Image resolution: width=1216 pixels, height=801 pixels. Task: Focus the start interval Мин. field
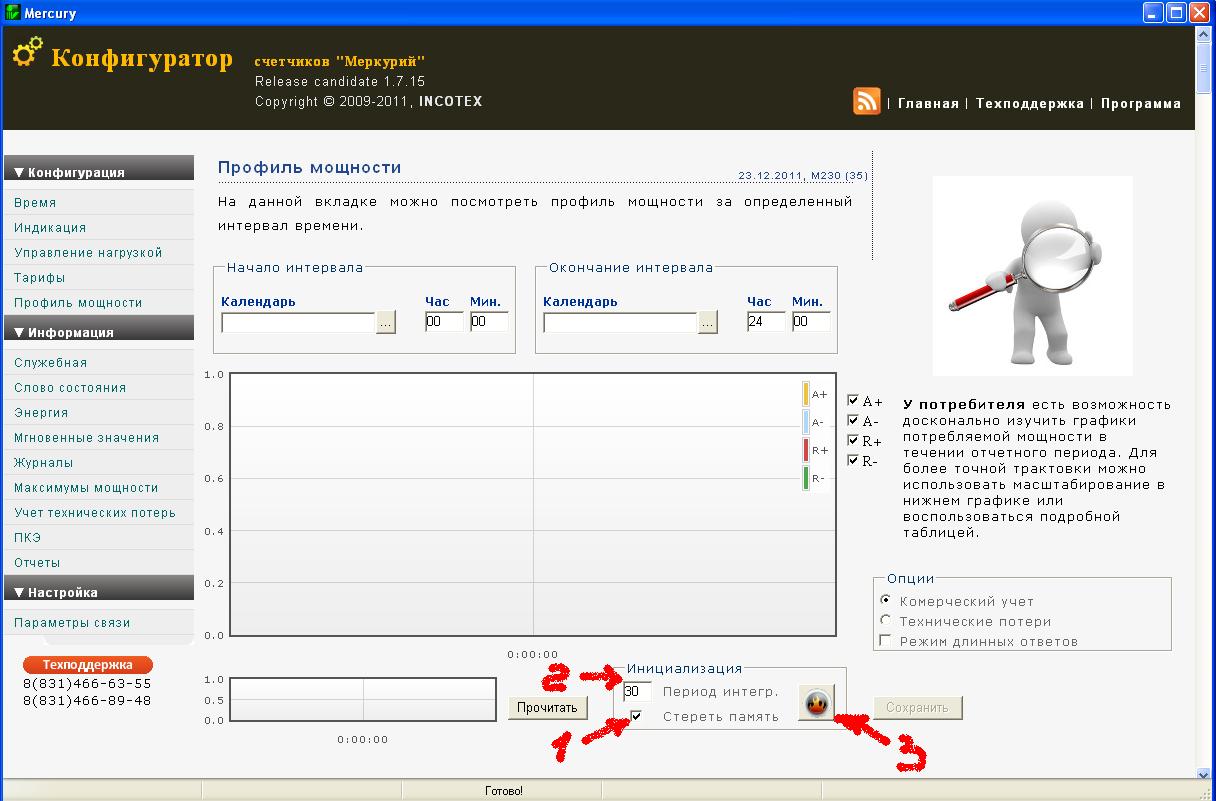489,322
